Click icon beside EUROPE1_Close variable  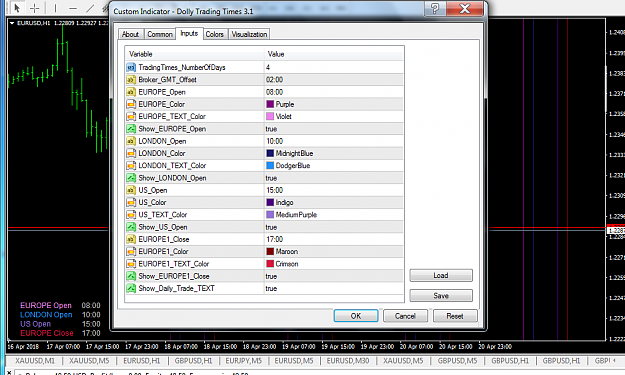(131, 239)
